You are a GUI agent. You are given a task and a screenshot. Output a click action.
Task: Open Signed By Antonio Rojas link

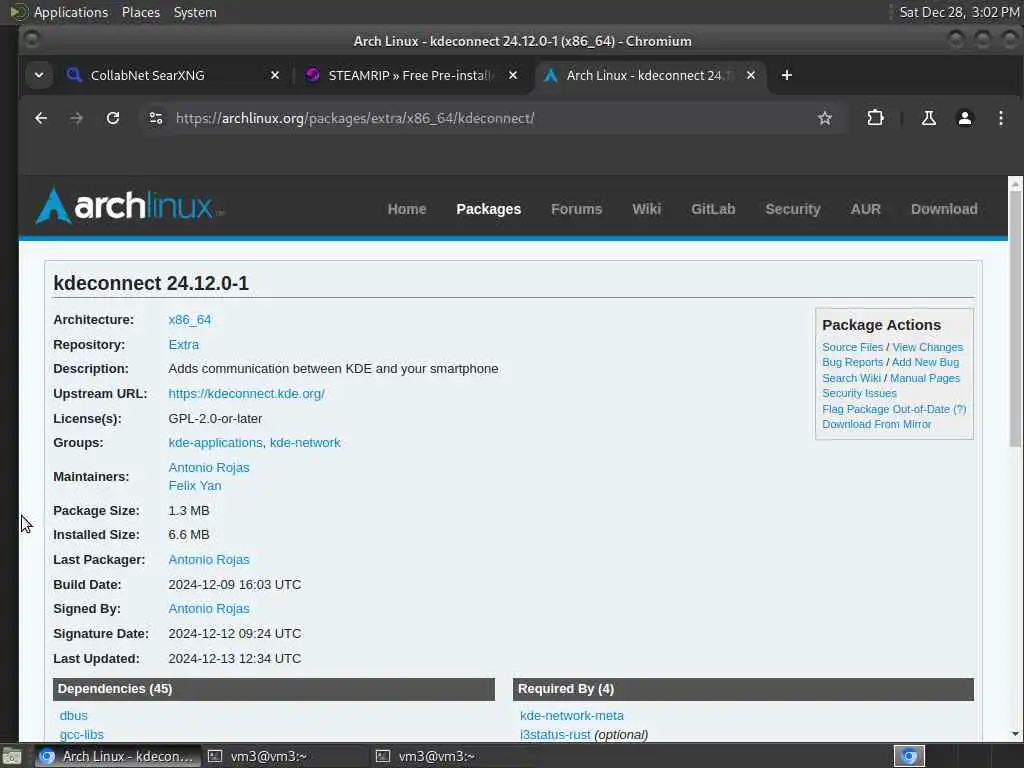[x=209, y=609]
